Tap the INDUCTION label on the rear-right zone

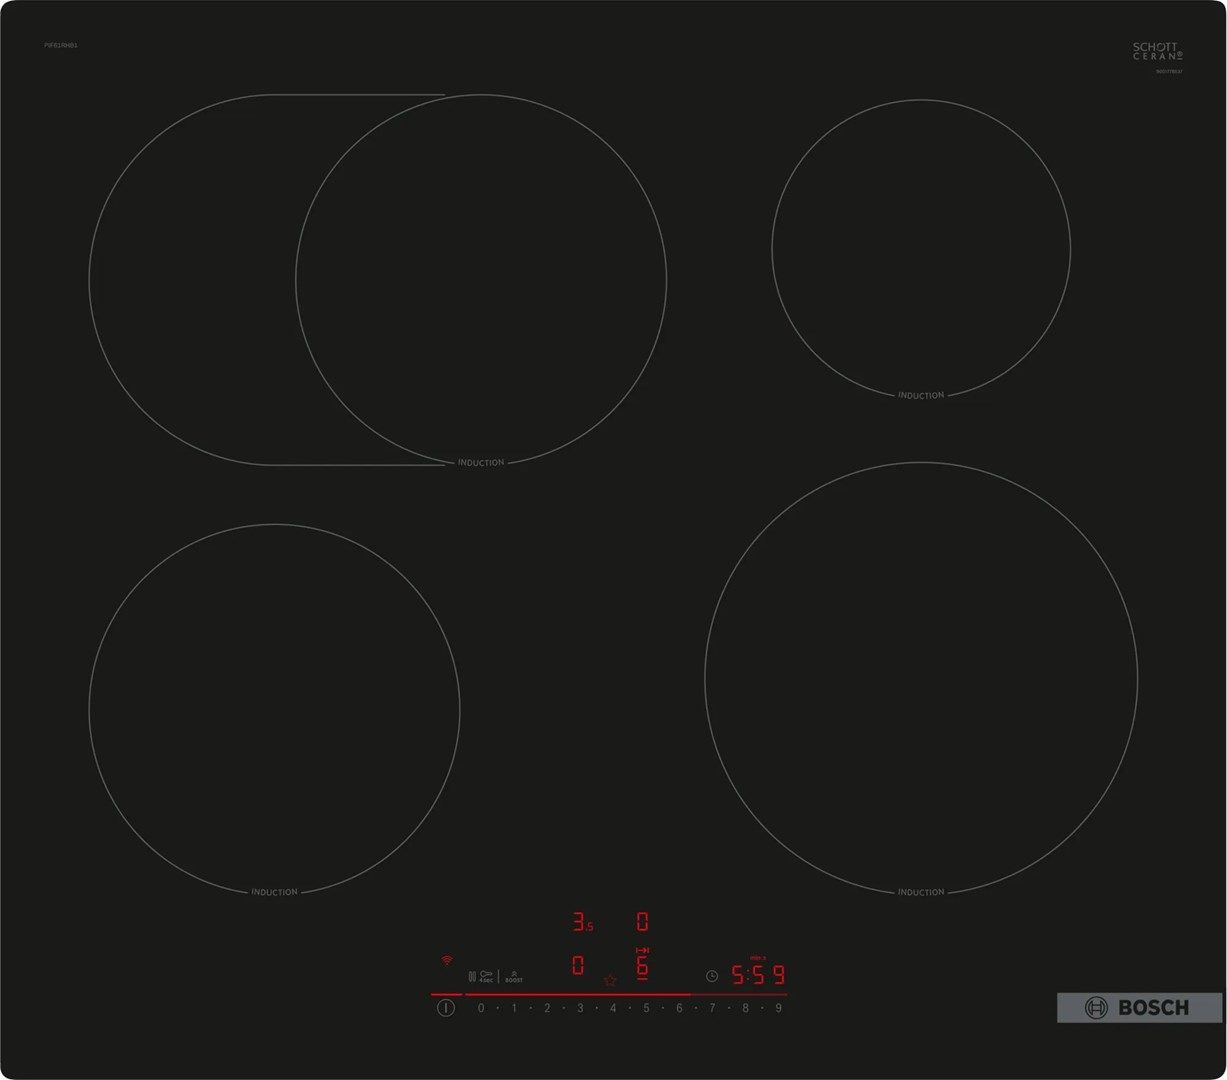(x=920, y=395)
